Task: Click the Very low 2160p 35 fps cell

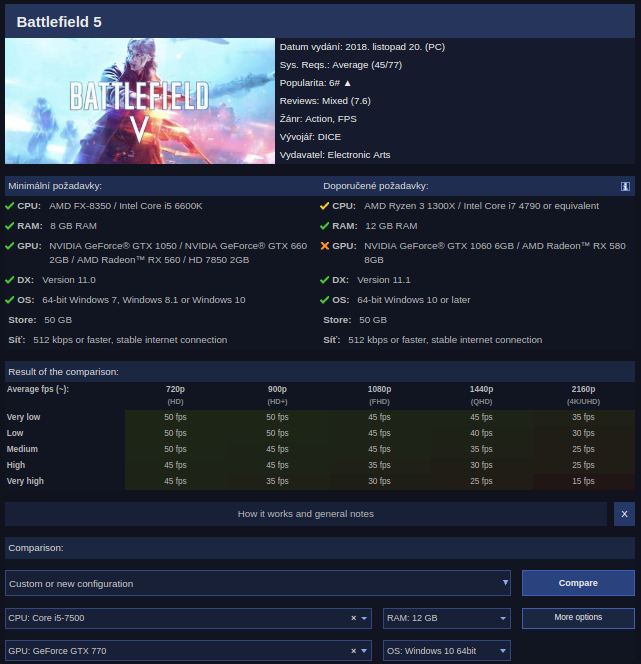Action: pos(583,417)
